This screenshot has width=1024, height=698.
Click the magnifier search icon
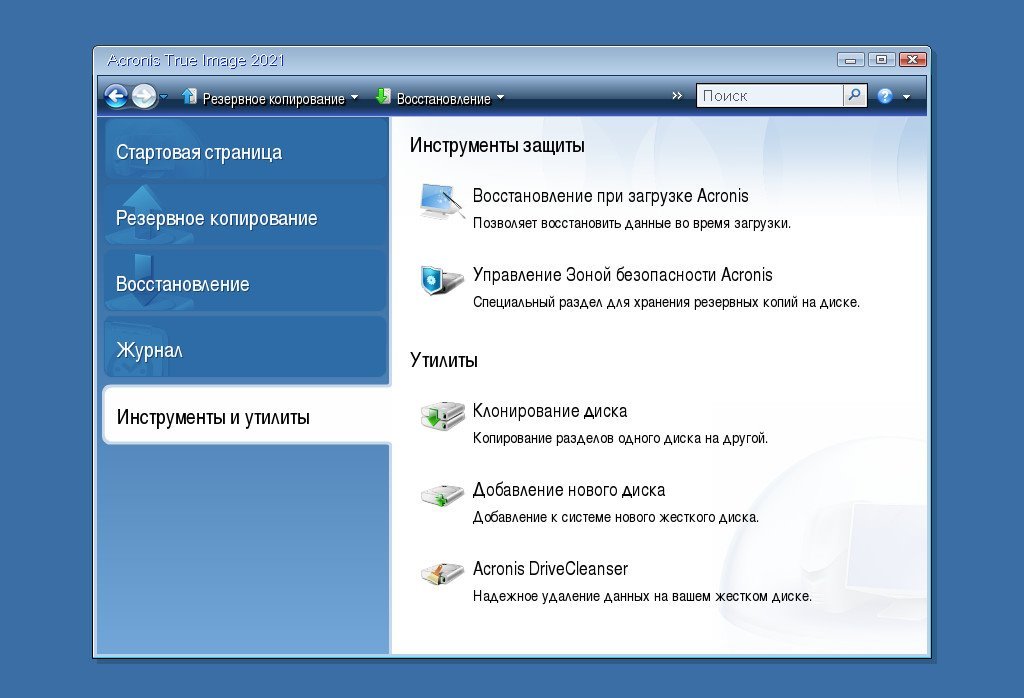854,96
